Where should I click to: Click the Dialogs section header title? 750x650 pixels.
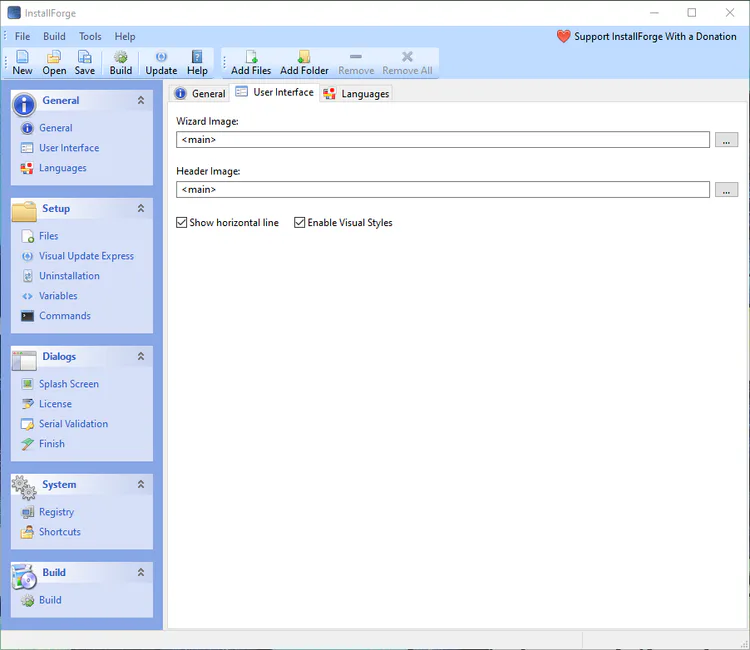[x=59, y=356]
